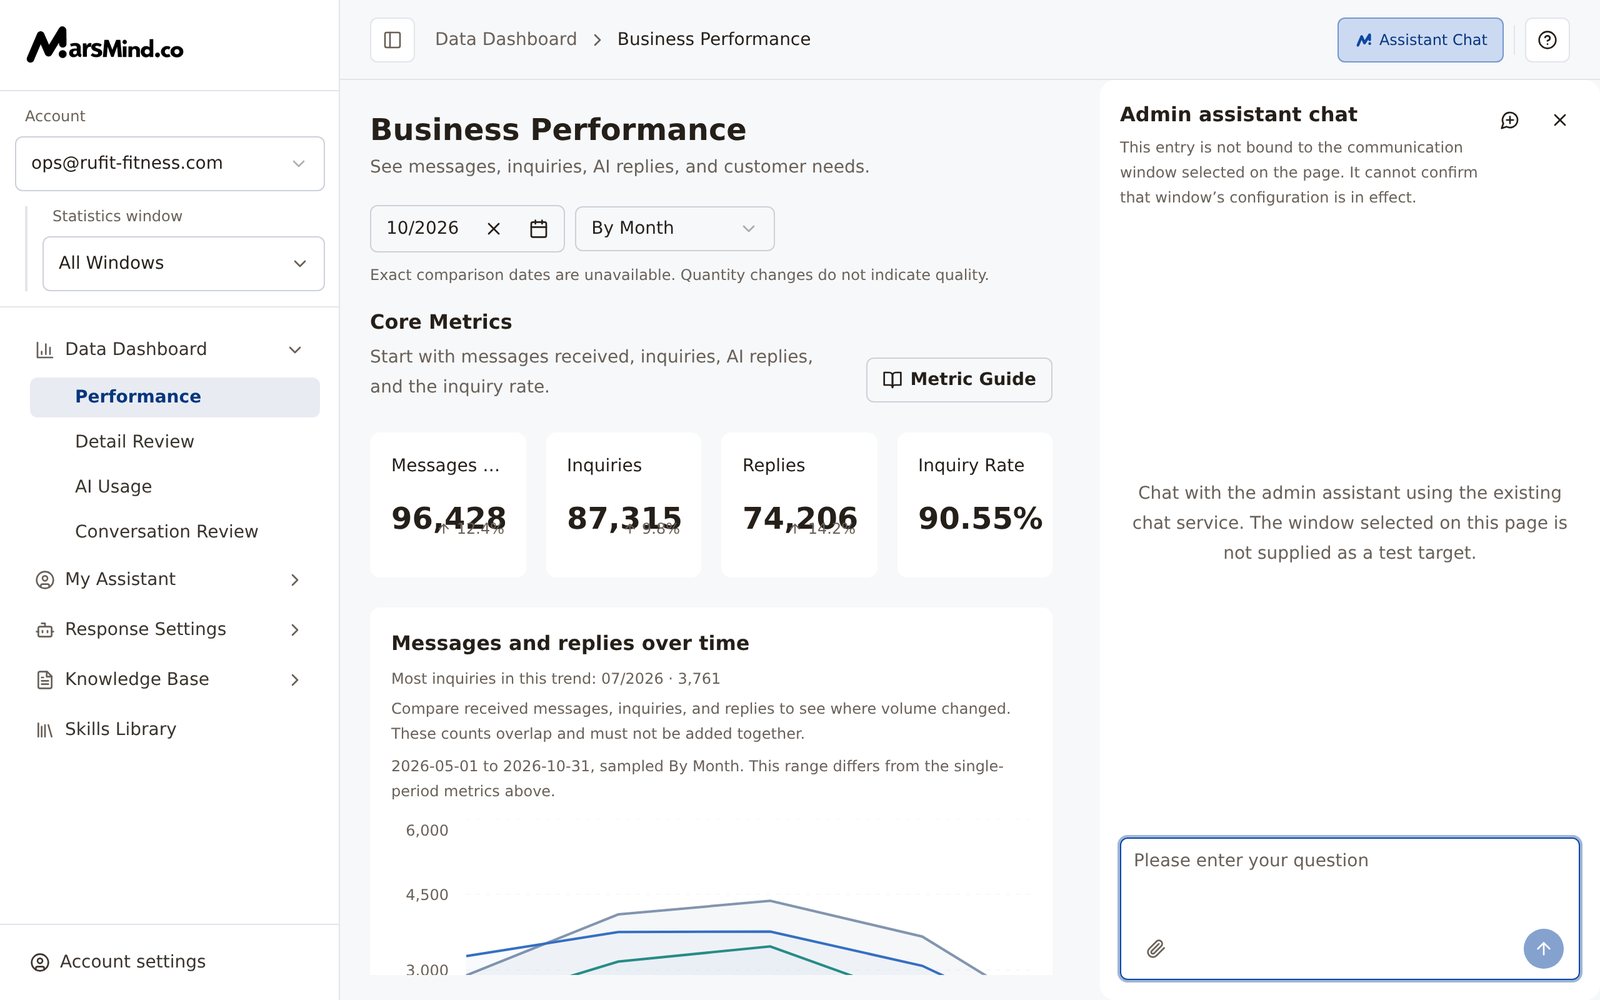Open the help question mark icon

tap(1547, 40)
